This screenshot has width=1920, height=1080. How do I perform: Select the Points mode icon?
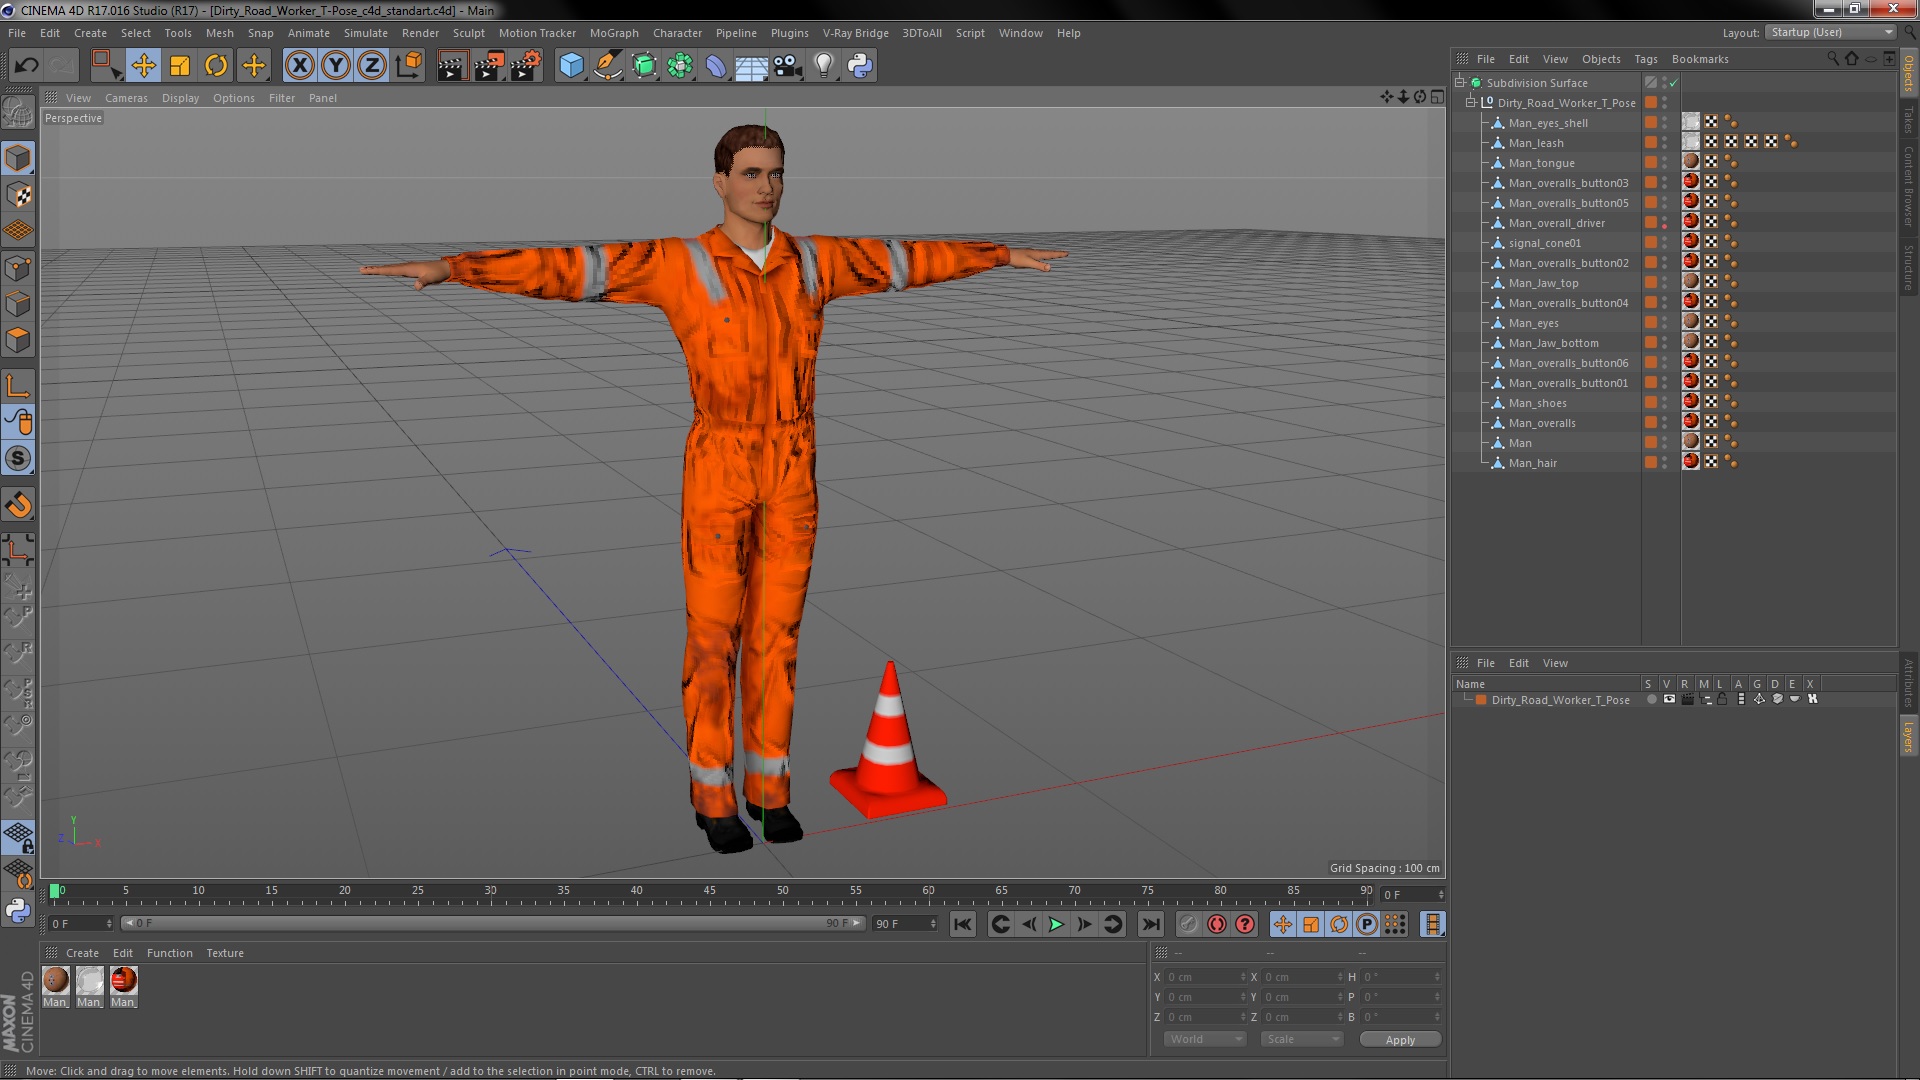[x=18, y=268]
